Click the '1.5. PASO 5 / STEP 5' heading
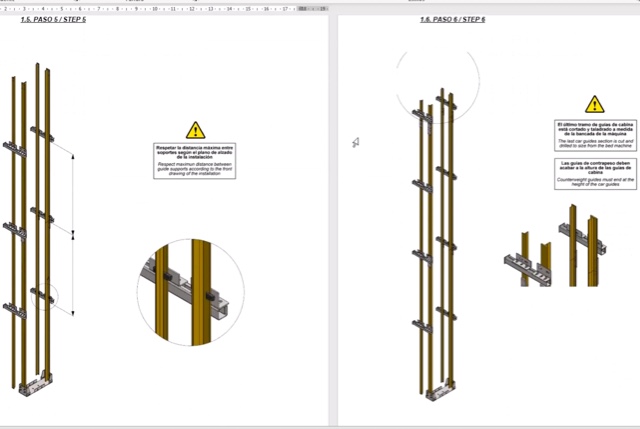The width and height of the screenshot is (640, 429). (x=53, y=19)
